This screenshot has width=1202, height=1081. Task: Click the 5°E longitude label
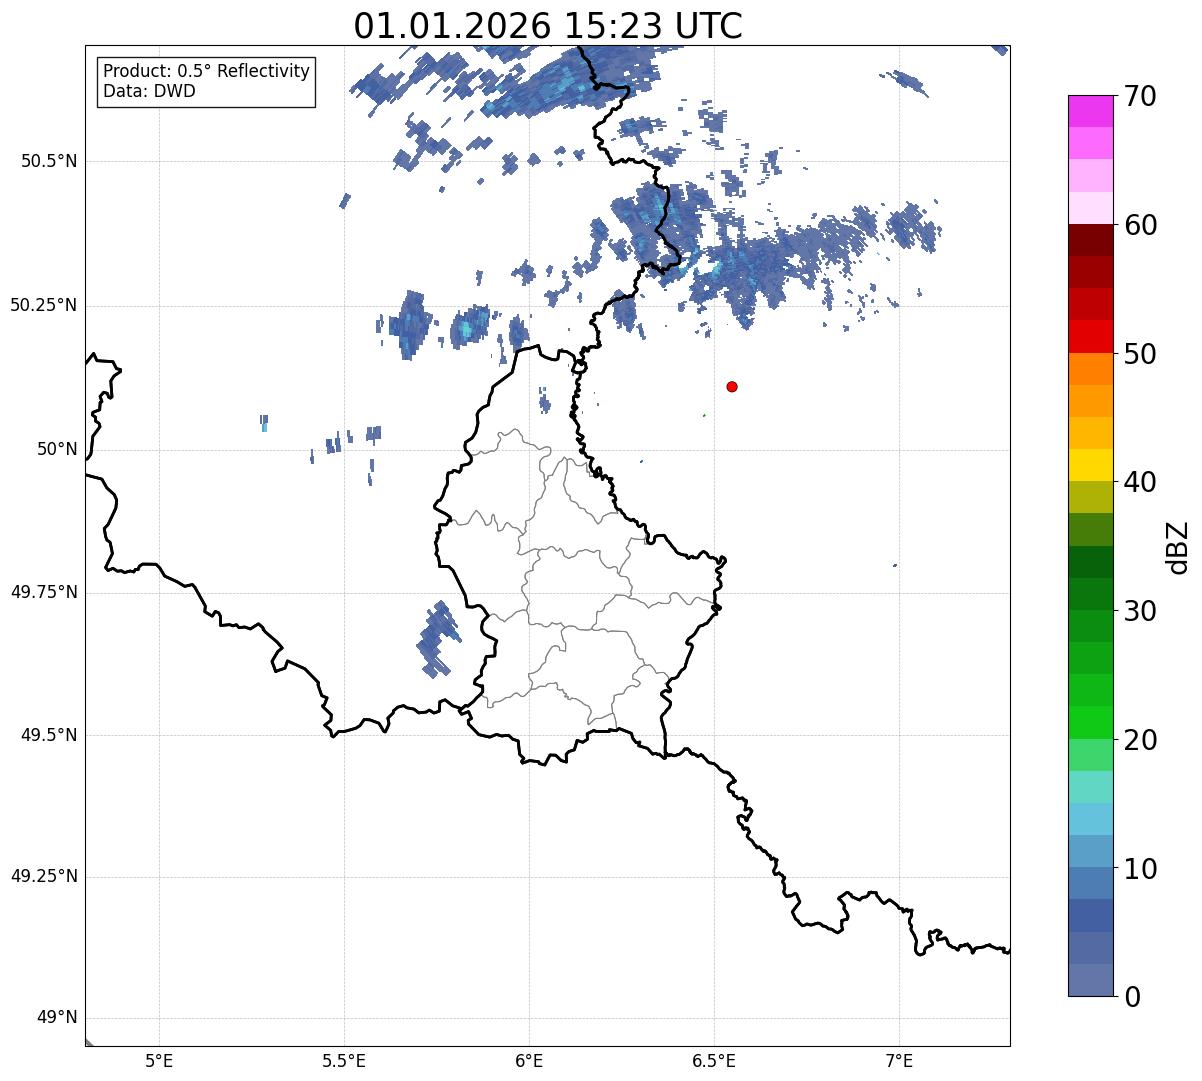click(159, 1061)
